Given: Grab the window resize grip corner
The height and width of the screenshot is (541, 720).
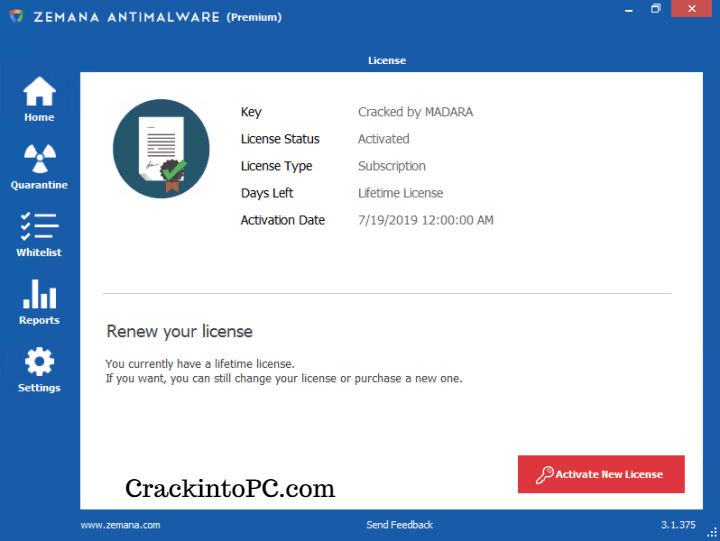Looking at the screenshot, I should coord(712,533).
